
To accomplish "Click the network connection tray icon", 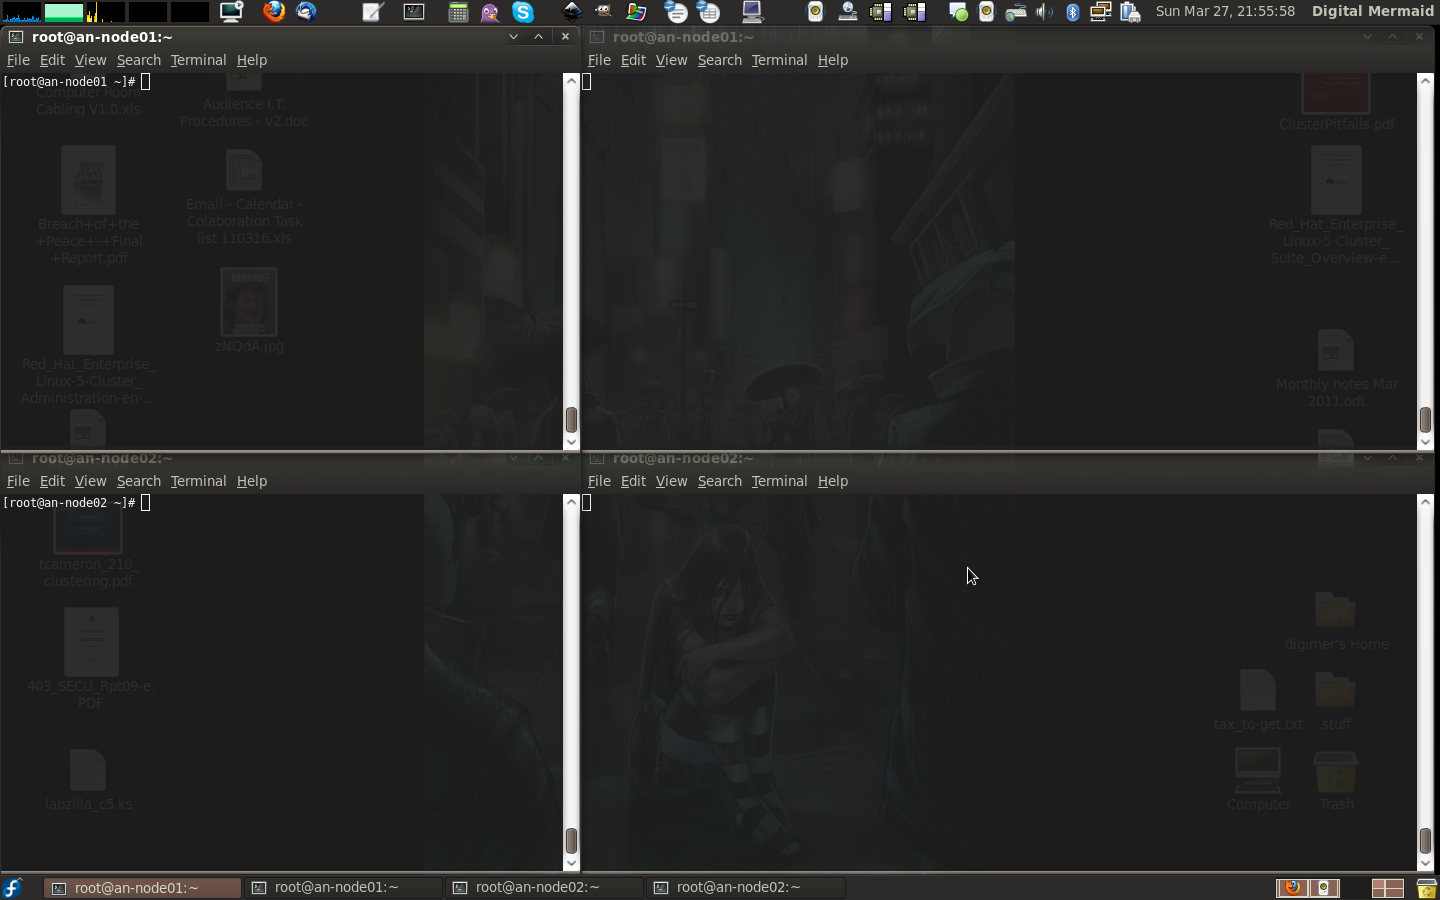I will (1100, 12).
